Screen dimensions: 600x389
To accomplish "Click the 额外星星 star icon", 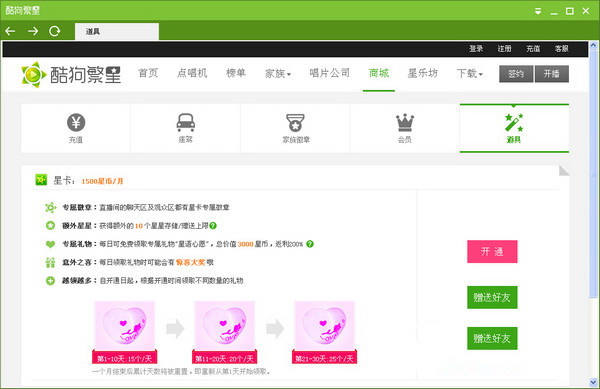I will [51, 226].
